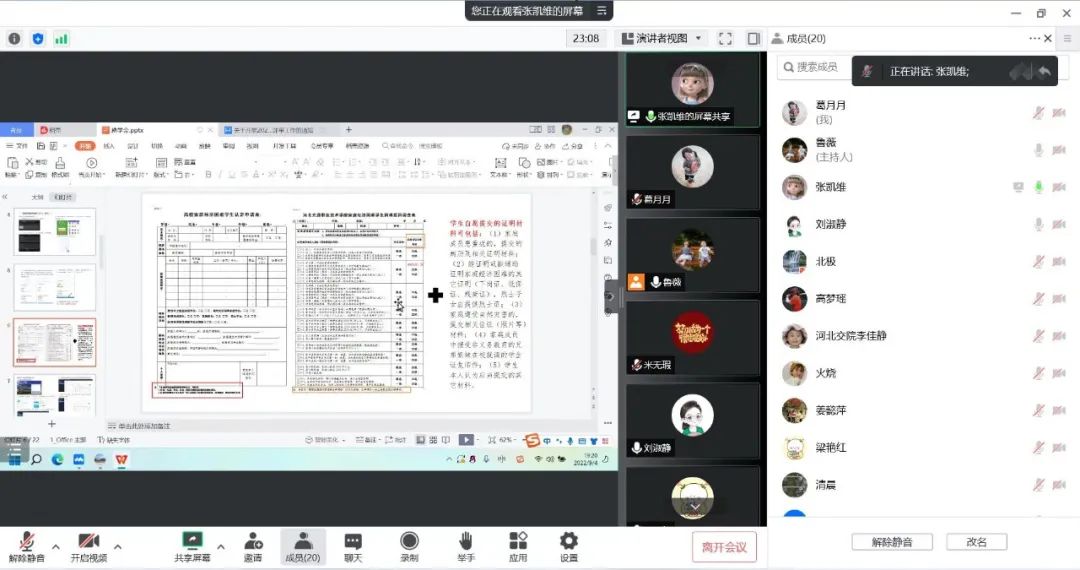
Task: Turn on camera with 开启视频
Action: pyautogui.click(x=88, y=546)
